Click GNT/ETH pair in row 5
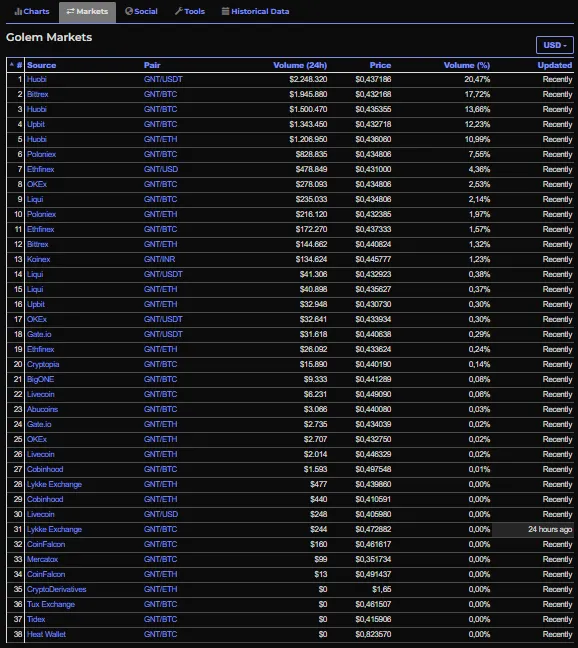Screen dimensions: 578x648 tap(160, 139)
